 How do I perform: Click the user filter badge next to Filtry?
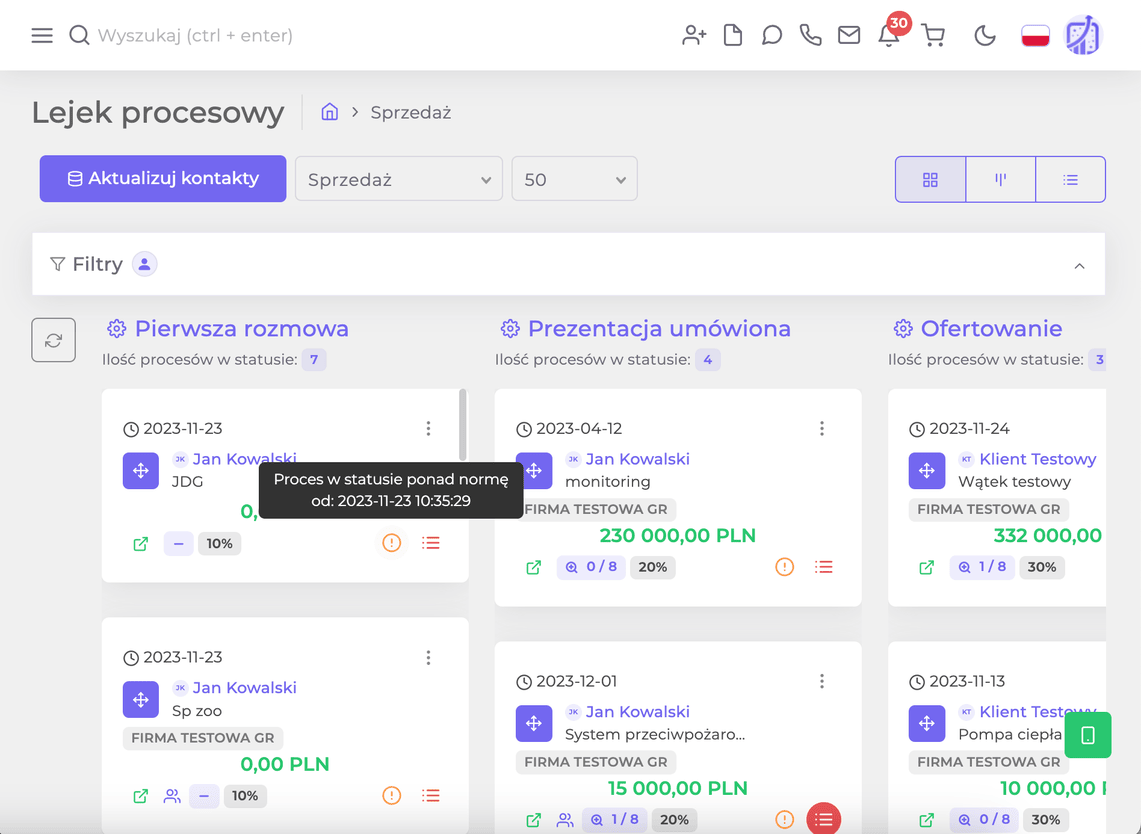click(x=145, y=263)
